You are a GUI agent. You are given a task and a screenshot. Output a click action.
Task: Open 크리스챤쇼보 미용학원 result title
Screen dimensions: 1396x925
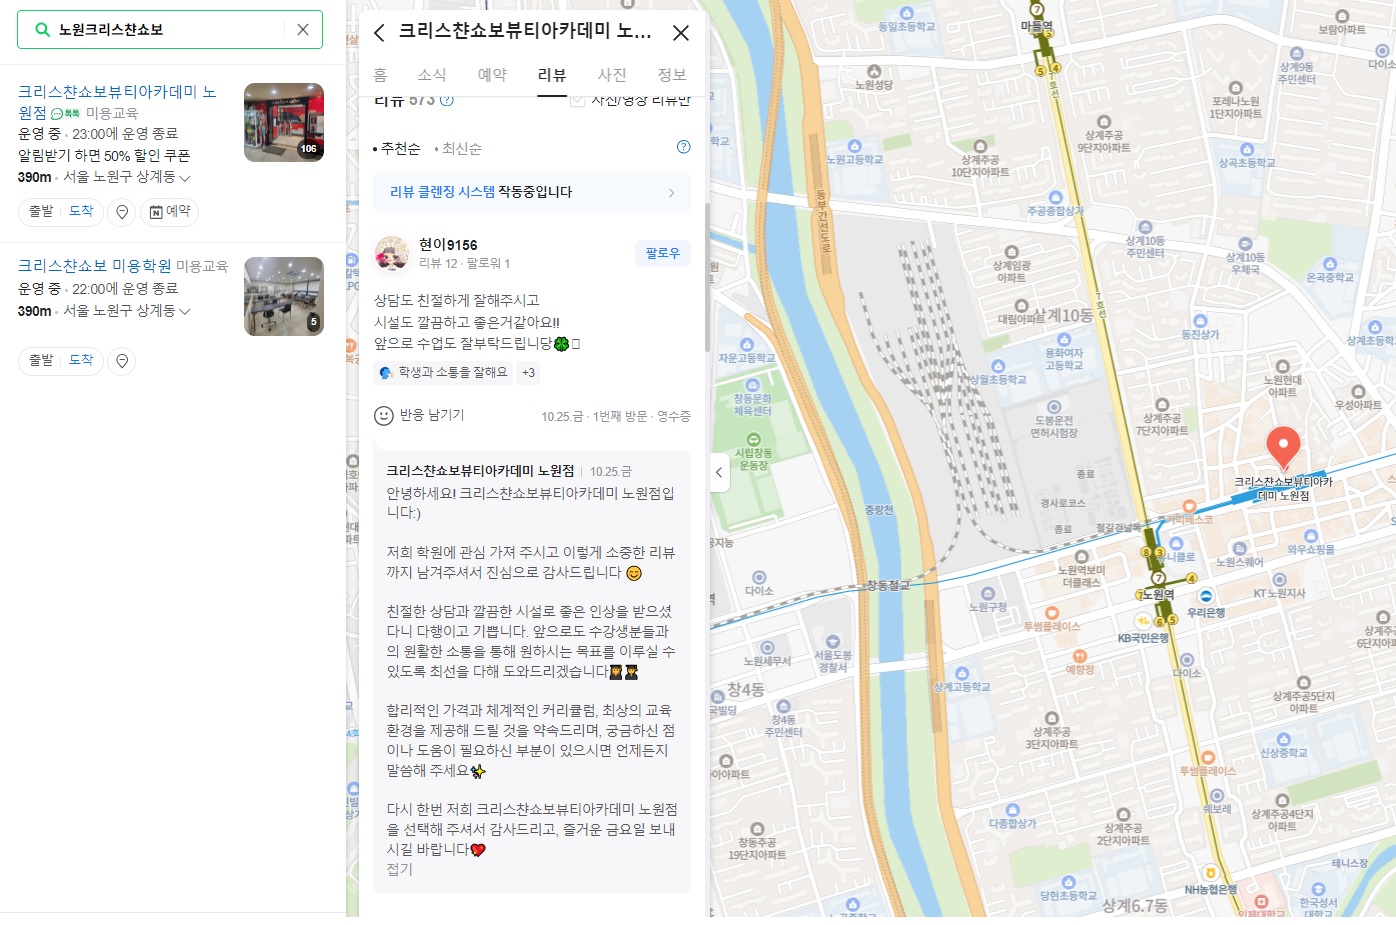point(94,266)
